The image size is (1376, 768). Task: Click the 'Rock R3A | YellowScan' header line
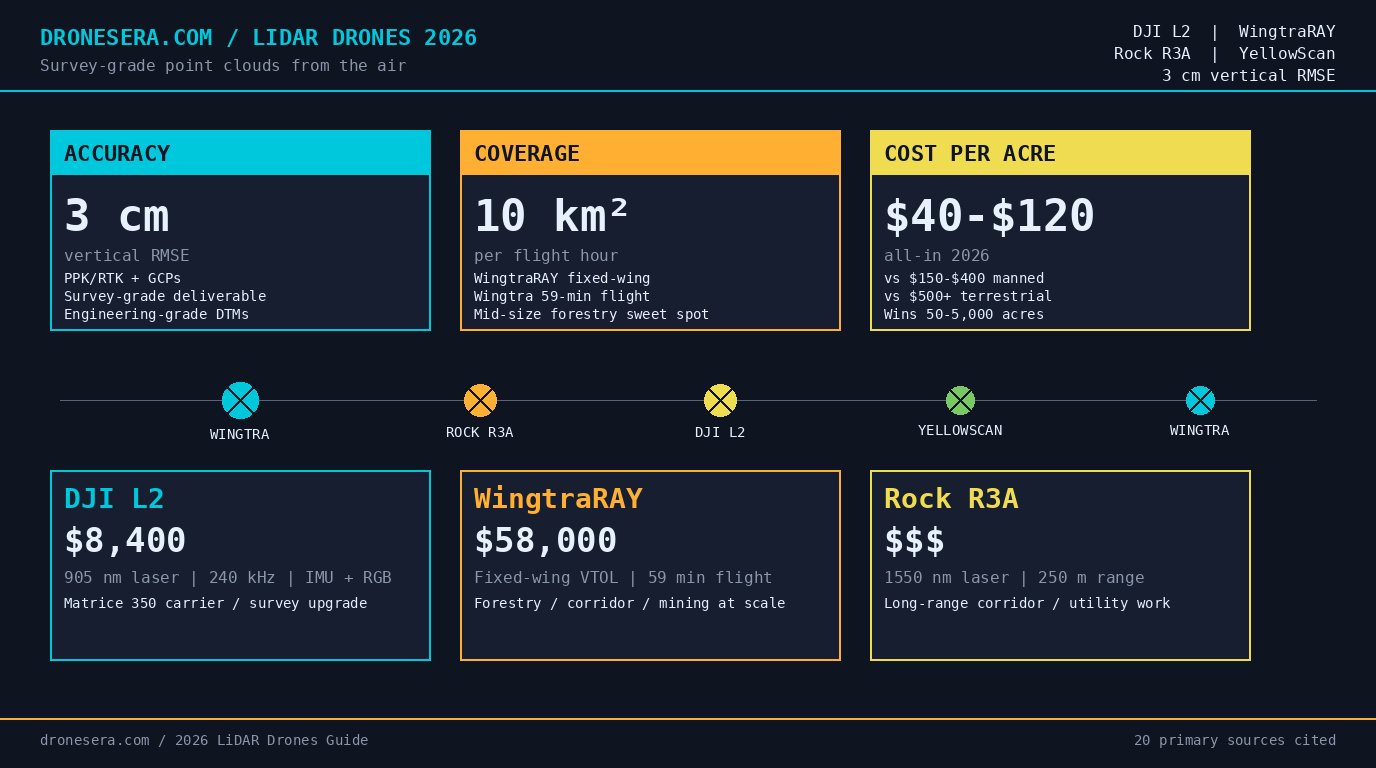pos(1225,54)
